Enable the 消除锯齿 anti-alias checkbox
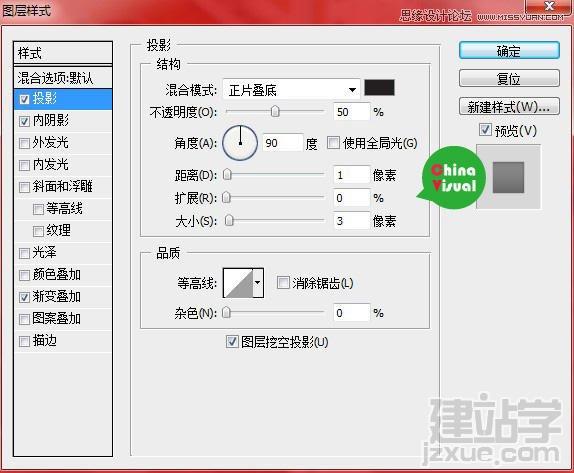574x473 pixels. pos(283,283)
